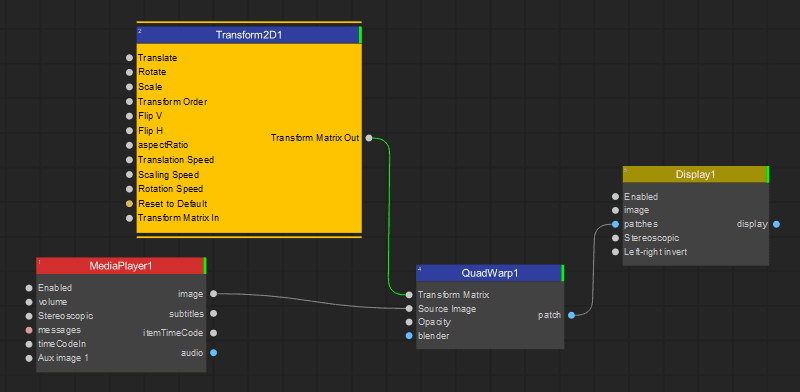The height and width of the screenshot is (392, 800).
Task: Click the 'Transform Order' label text
Action: point(172,102)
